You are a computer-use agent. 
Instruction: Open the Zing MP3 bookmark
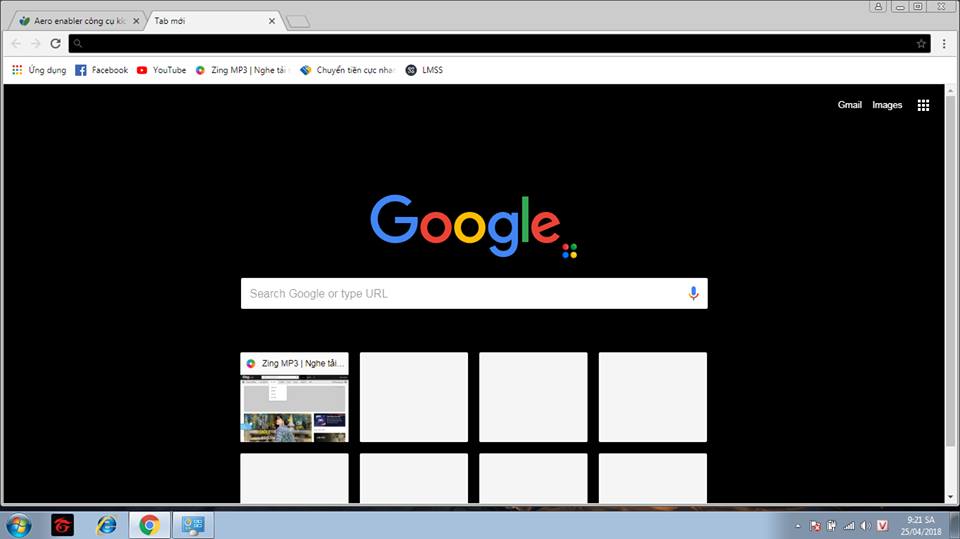[x=242, y=70]
